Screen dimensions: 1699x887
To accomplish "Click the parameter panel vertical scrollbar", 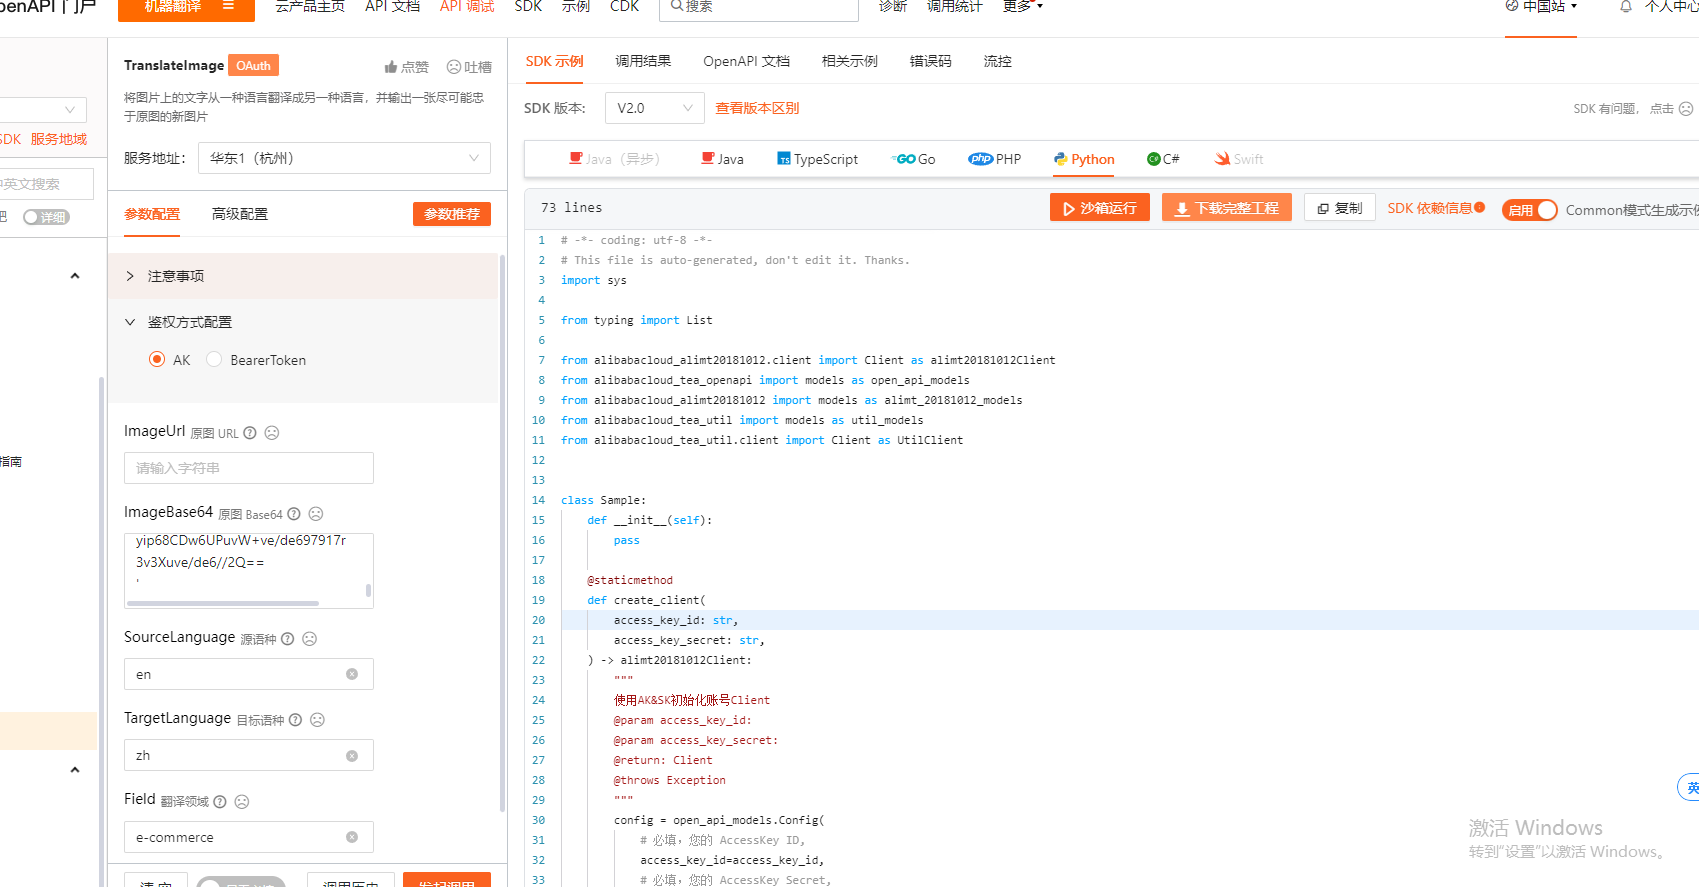I will coord(502,532).
